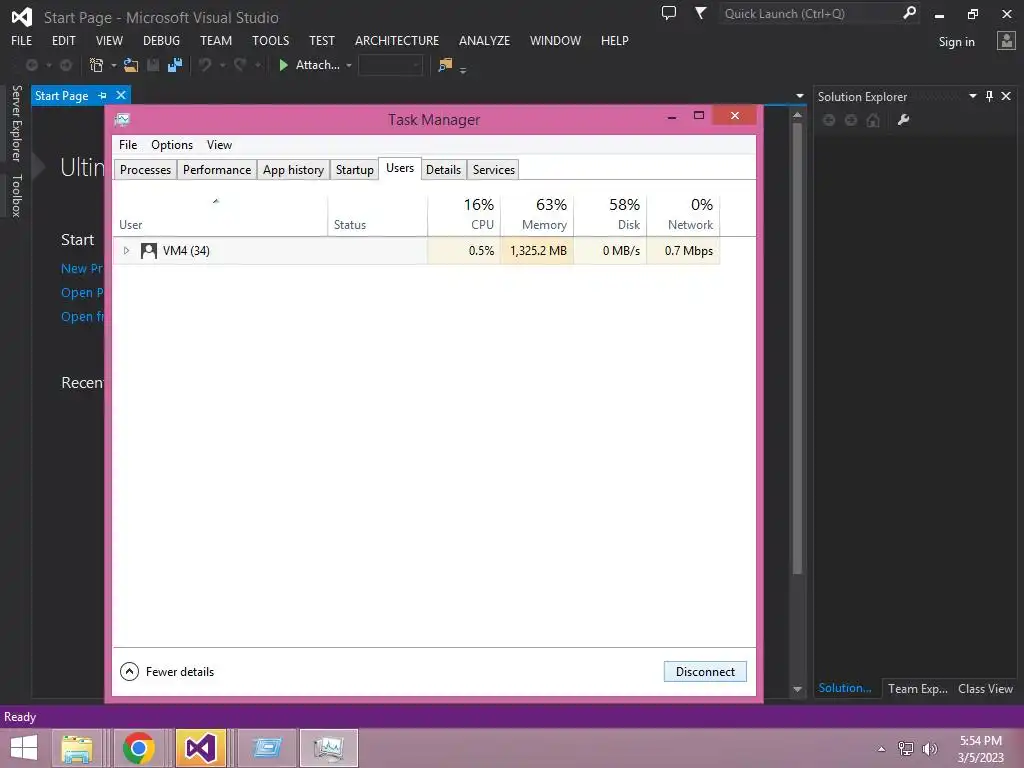Close the Start Page tab
1024x768 pixels.
click(x=121, y=95)
